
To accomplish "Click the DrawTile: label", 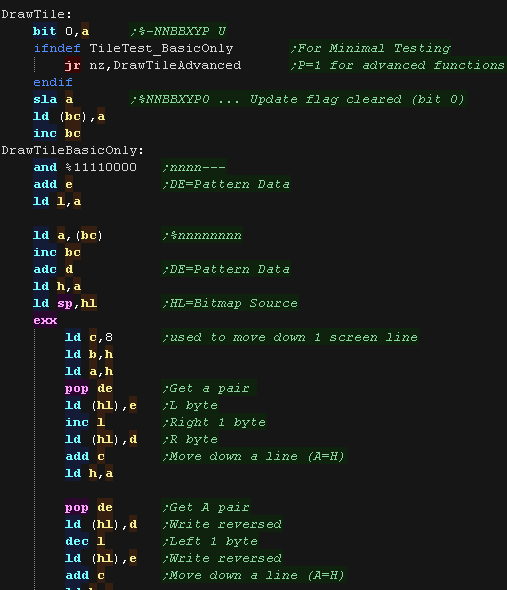I will pyautogui.click(x=37, y=14).
